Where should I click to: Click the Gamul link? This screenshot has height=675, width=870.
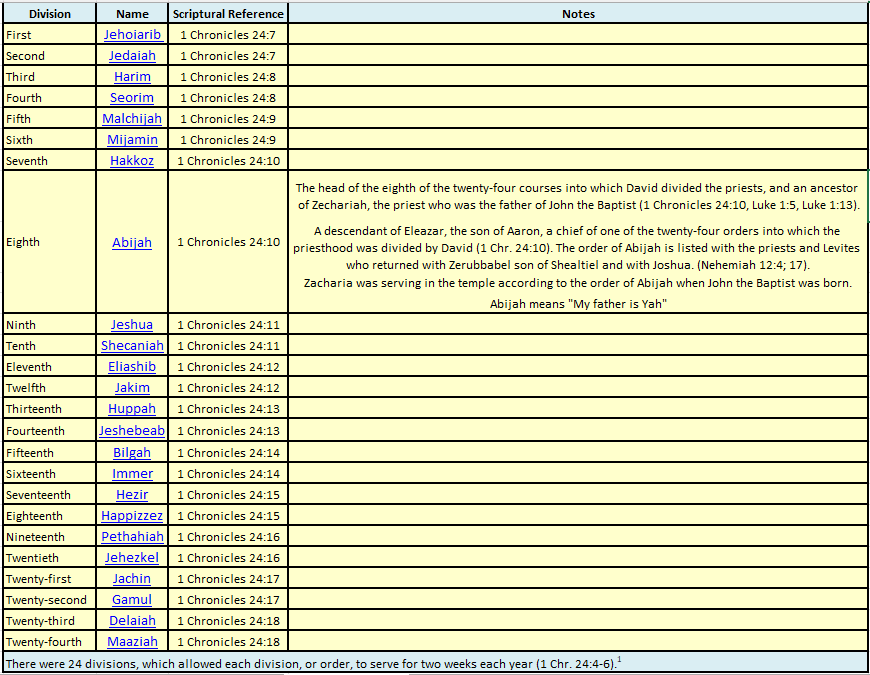tap(132, 600)
